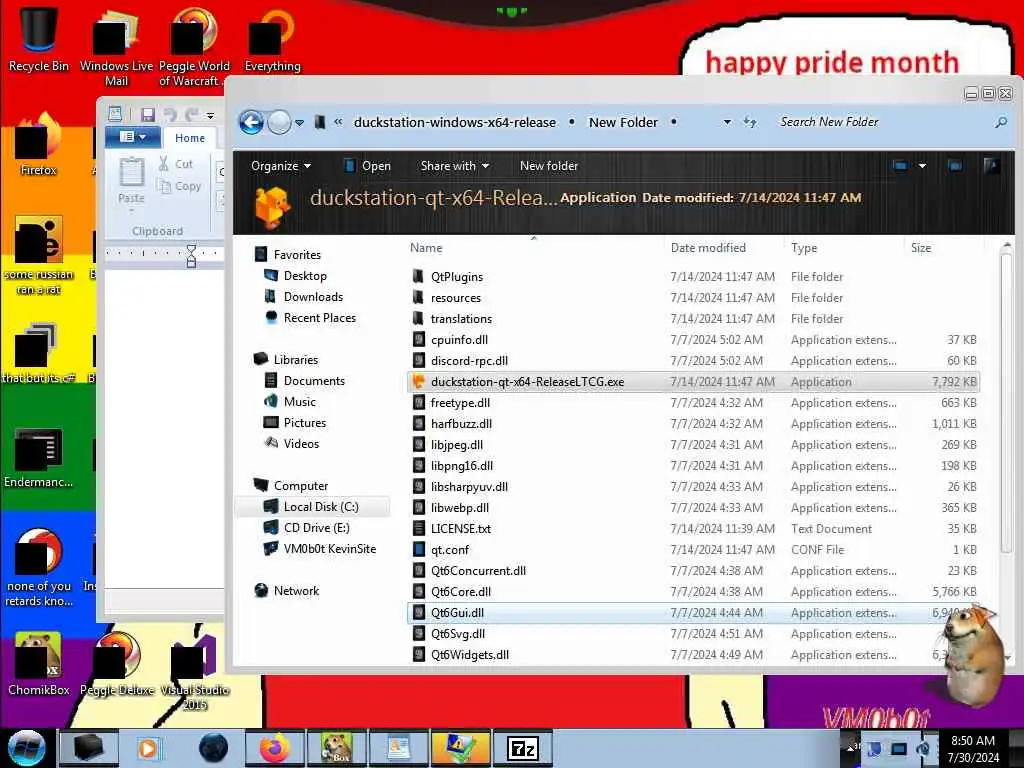Select the cpuinfo.dll file

(x=459, y=340)
